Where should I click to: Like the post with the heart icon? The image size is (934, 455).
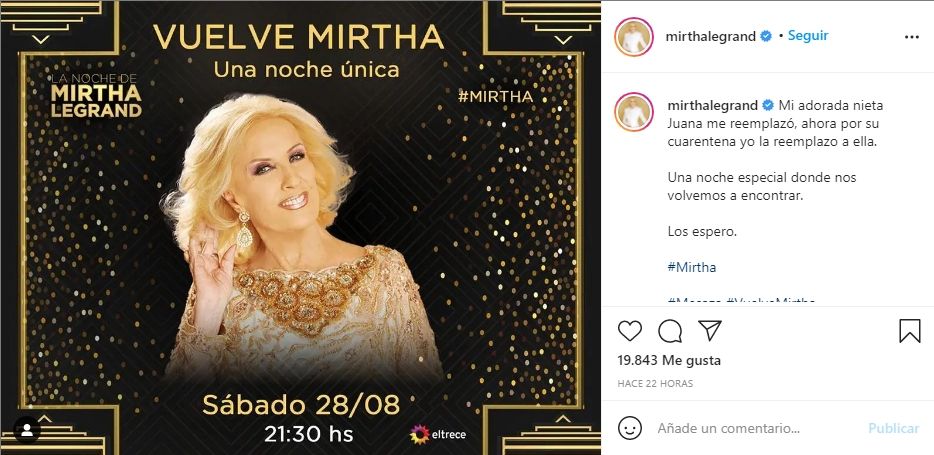point(630,331)
